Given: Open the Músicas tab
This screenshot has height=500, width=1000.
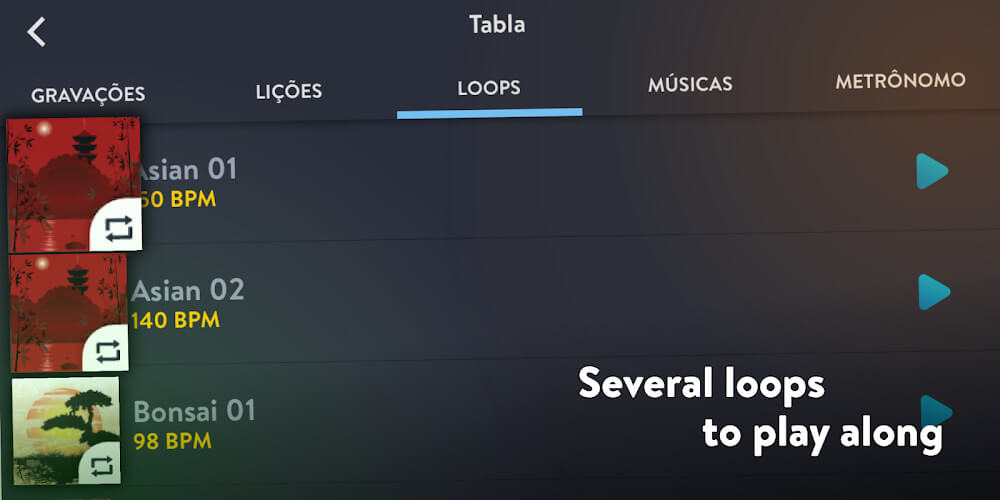Looking at the screenshot, I should 690,84.
